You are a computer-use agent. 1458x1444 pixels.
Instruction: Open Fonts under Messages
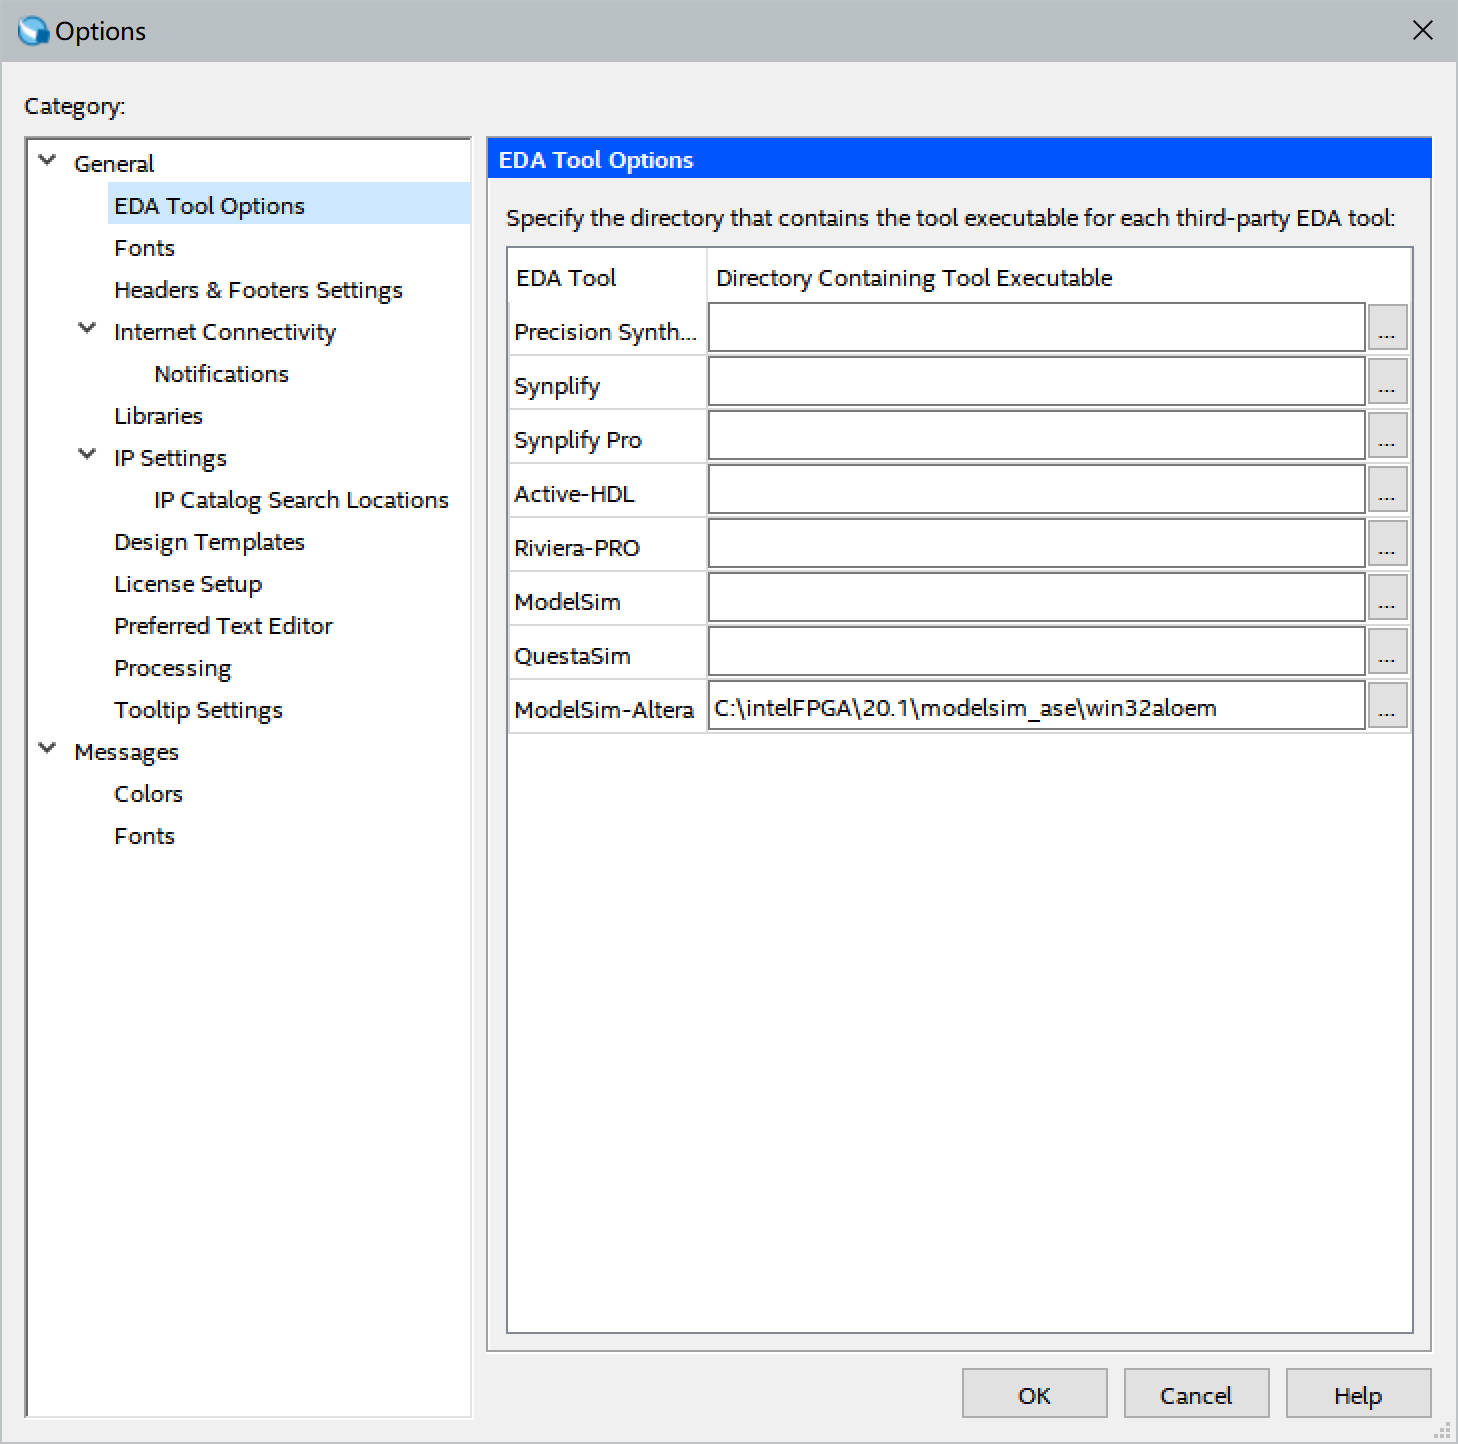point(144,835)
